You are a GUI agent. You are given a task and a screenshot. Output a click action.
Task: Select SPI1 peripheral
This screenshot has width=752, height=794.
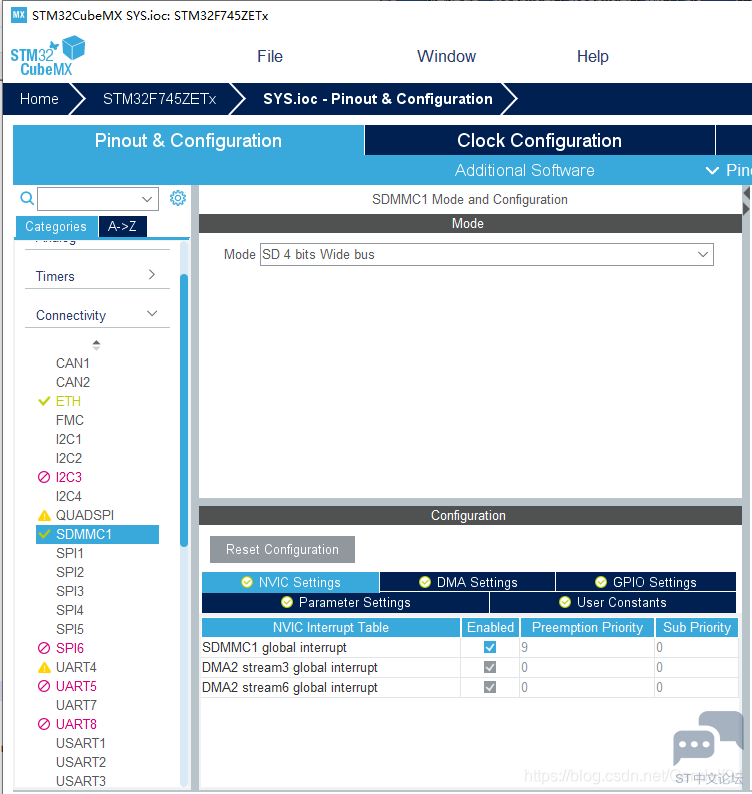[x=70, y=553]
